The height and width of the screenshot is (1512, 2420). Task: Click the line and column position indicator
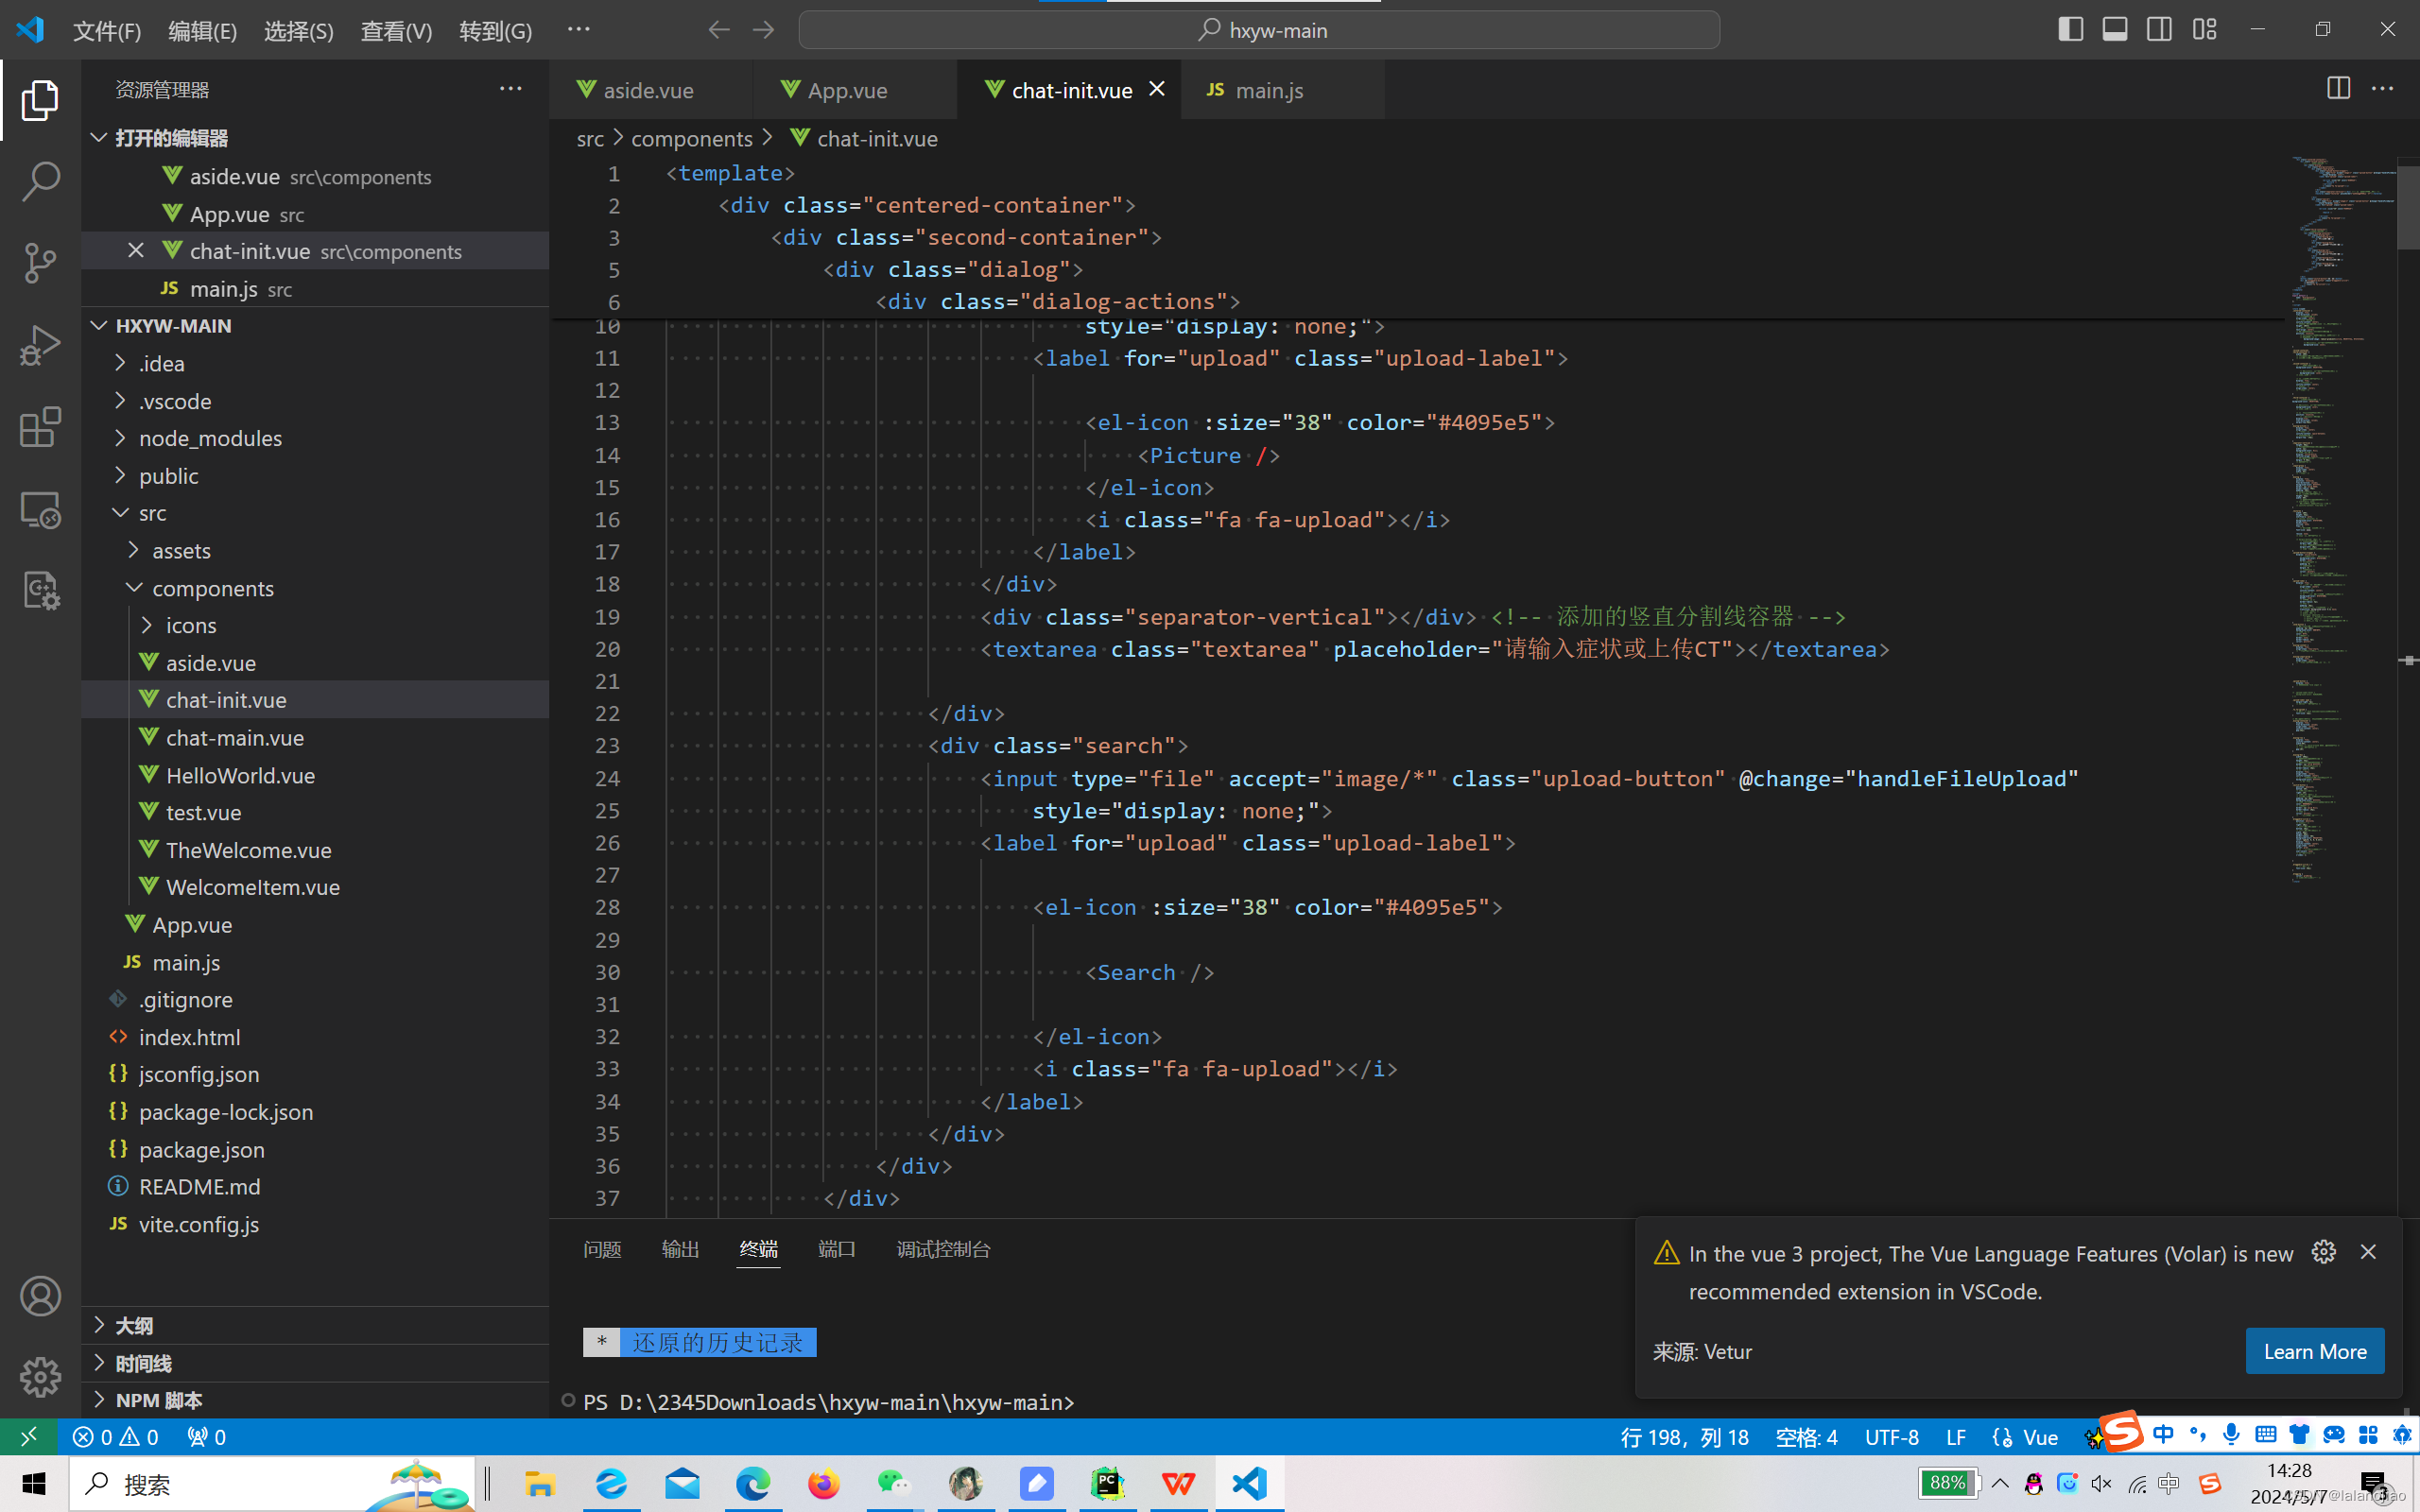tap(1684, 1436)
